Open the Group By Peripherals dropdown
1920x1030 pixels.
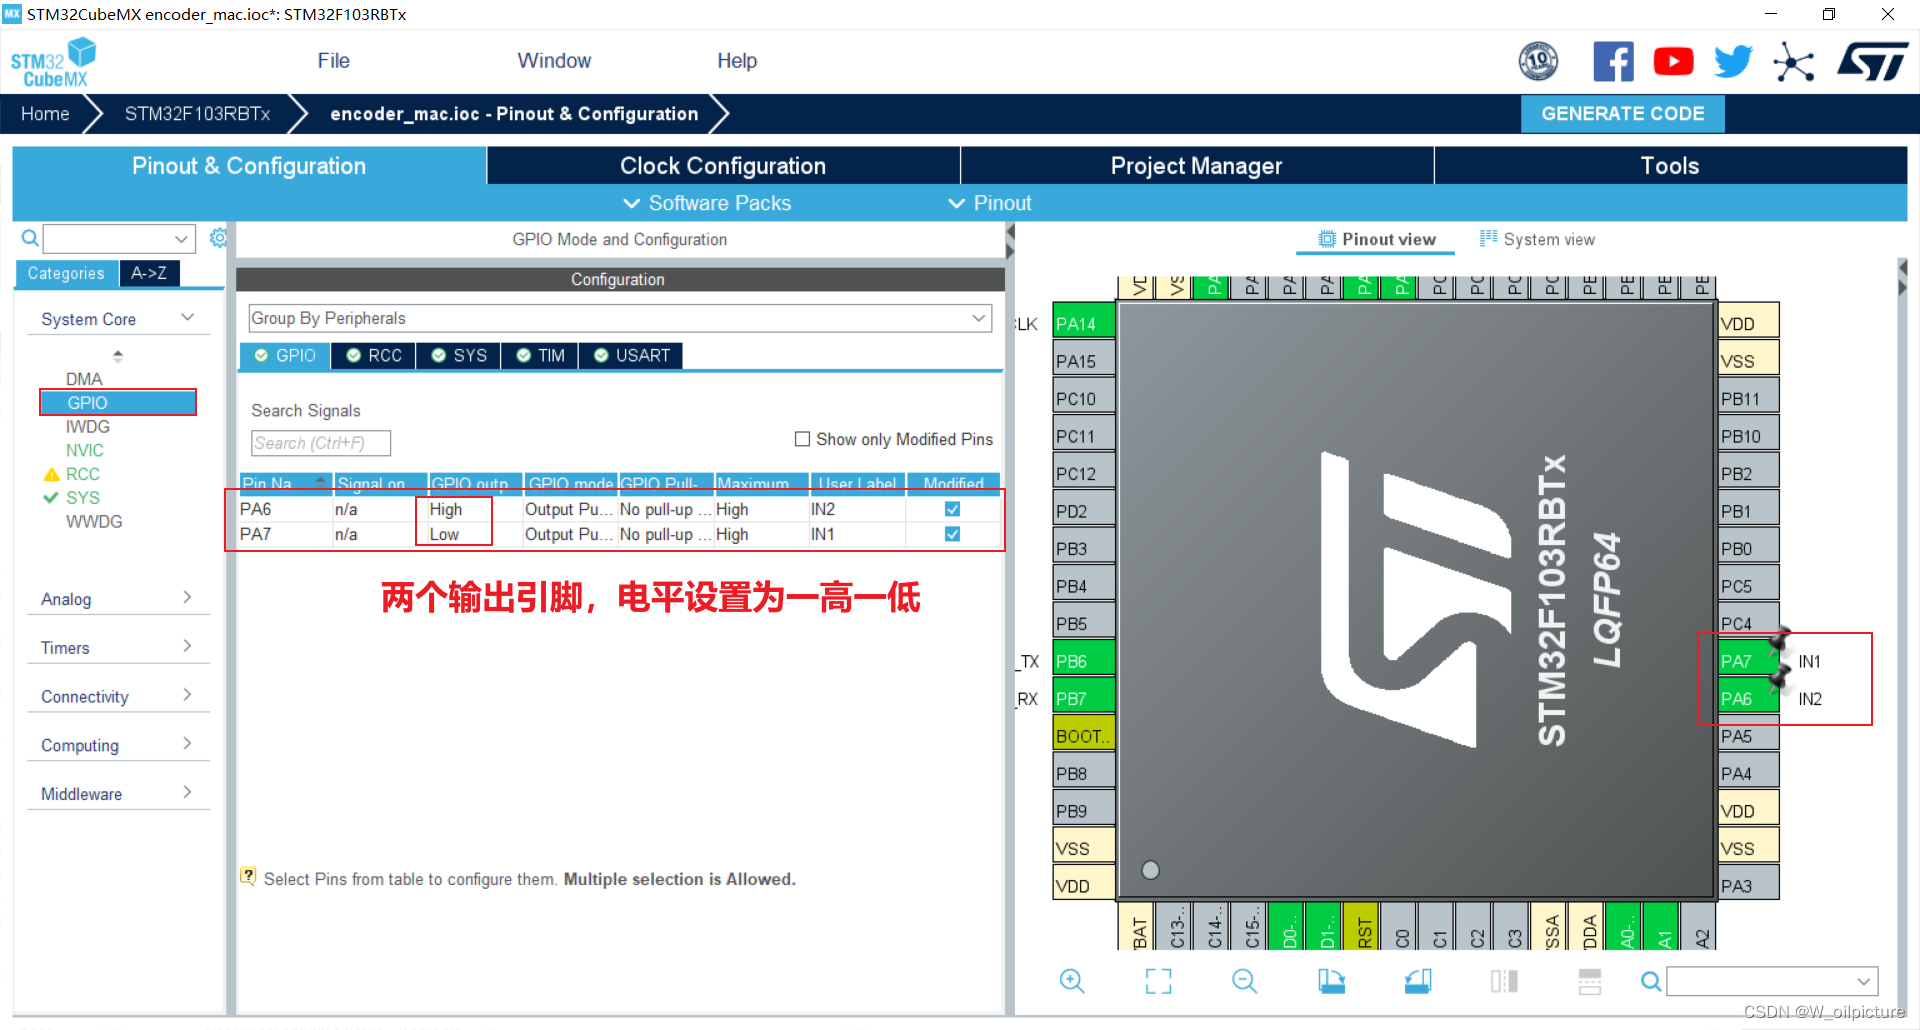click(620, 318)
